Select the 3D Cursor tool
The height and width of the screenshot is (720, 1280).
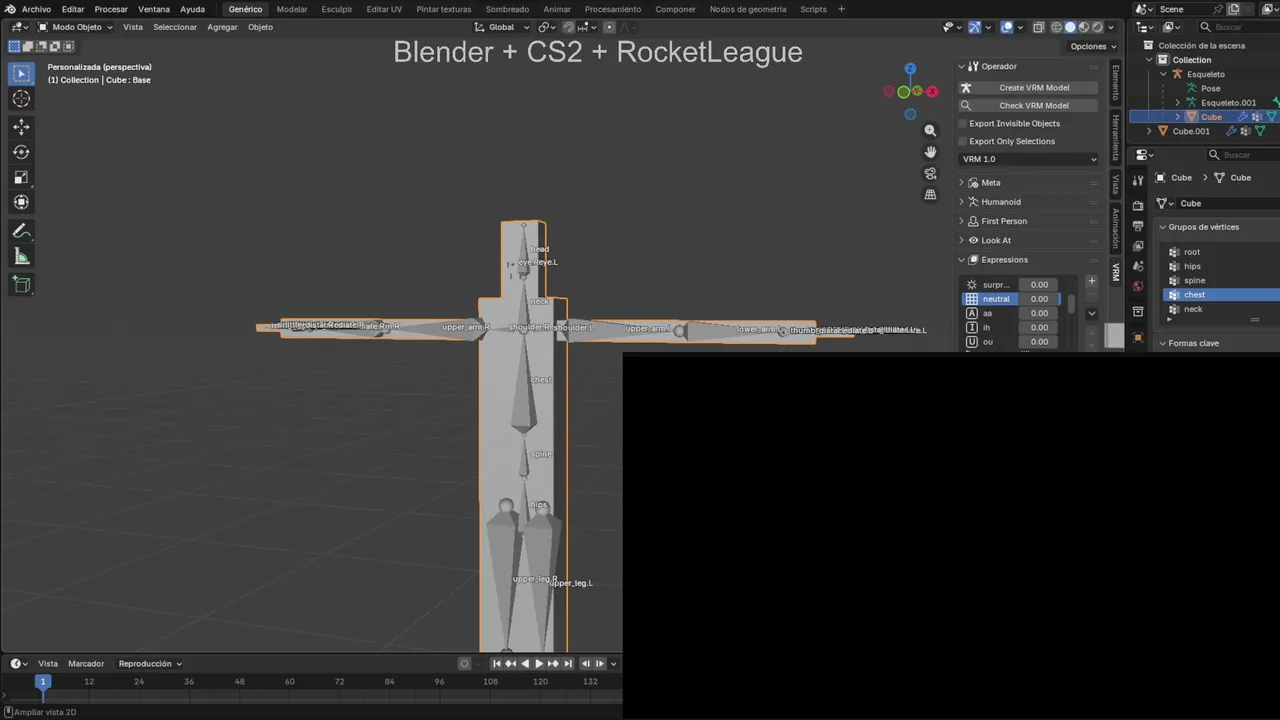pyautogui.click(x=21, y=99)
